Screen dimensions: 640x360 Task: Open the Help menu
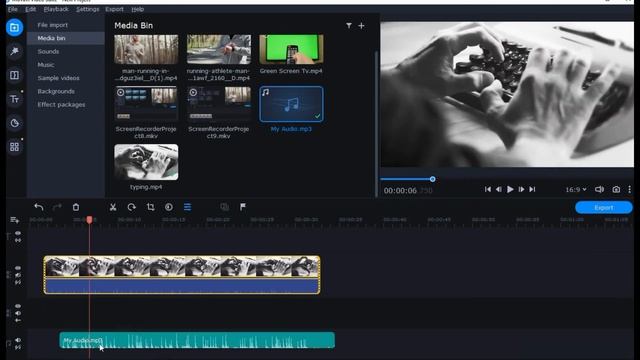click(138, 9)
